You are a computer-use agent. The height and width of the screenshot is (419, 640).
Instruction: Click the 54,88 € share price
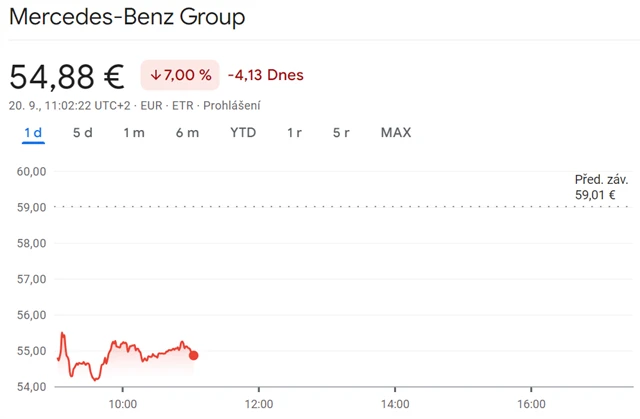66,76
